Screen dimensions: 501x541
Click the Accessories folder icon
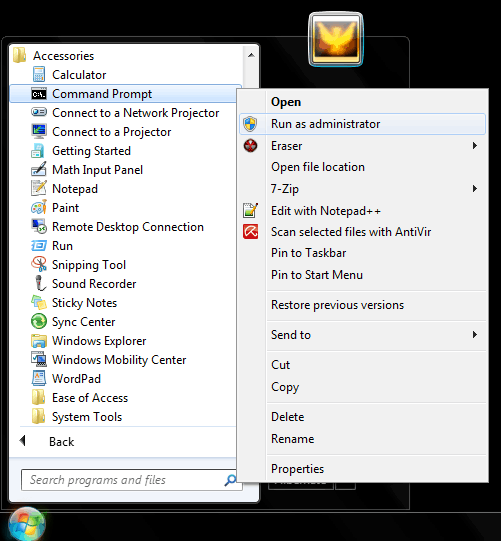[x=19, y=55]
